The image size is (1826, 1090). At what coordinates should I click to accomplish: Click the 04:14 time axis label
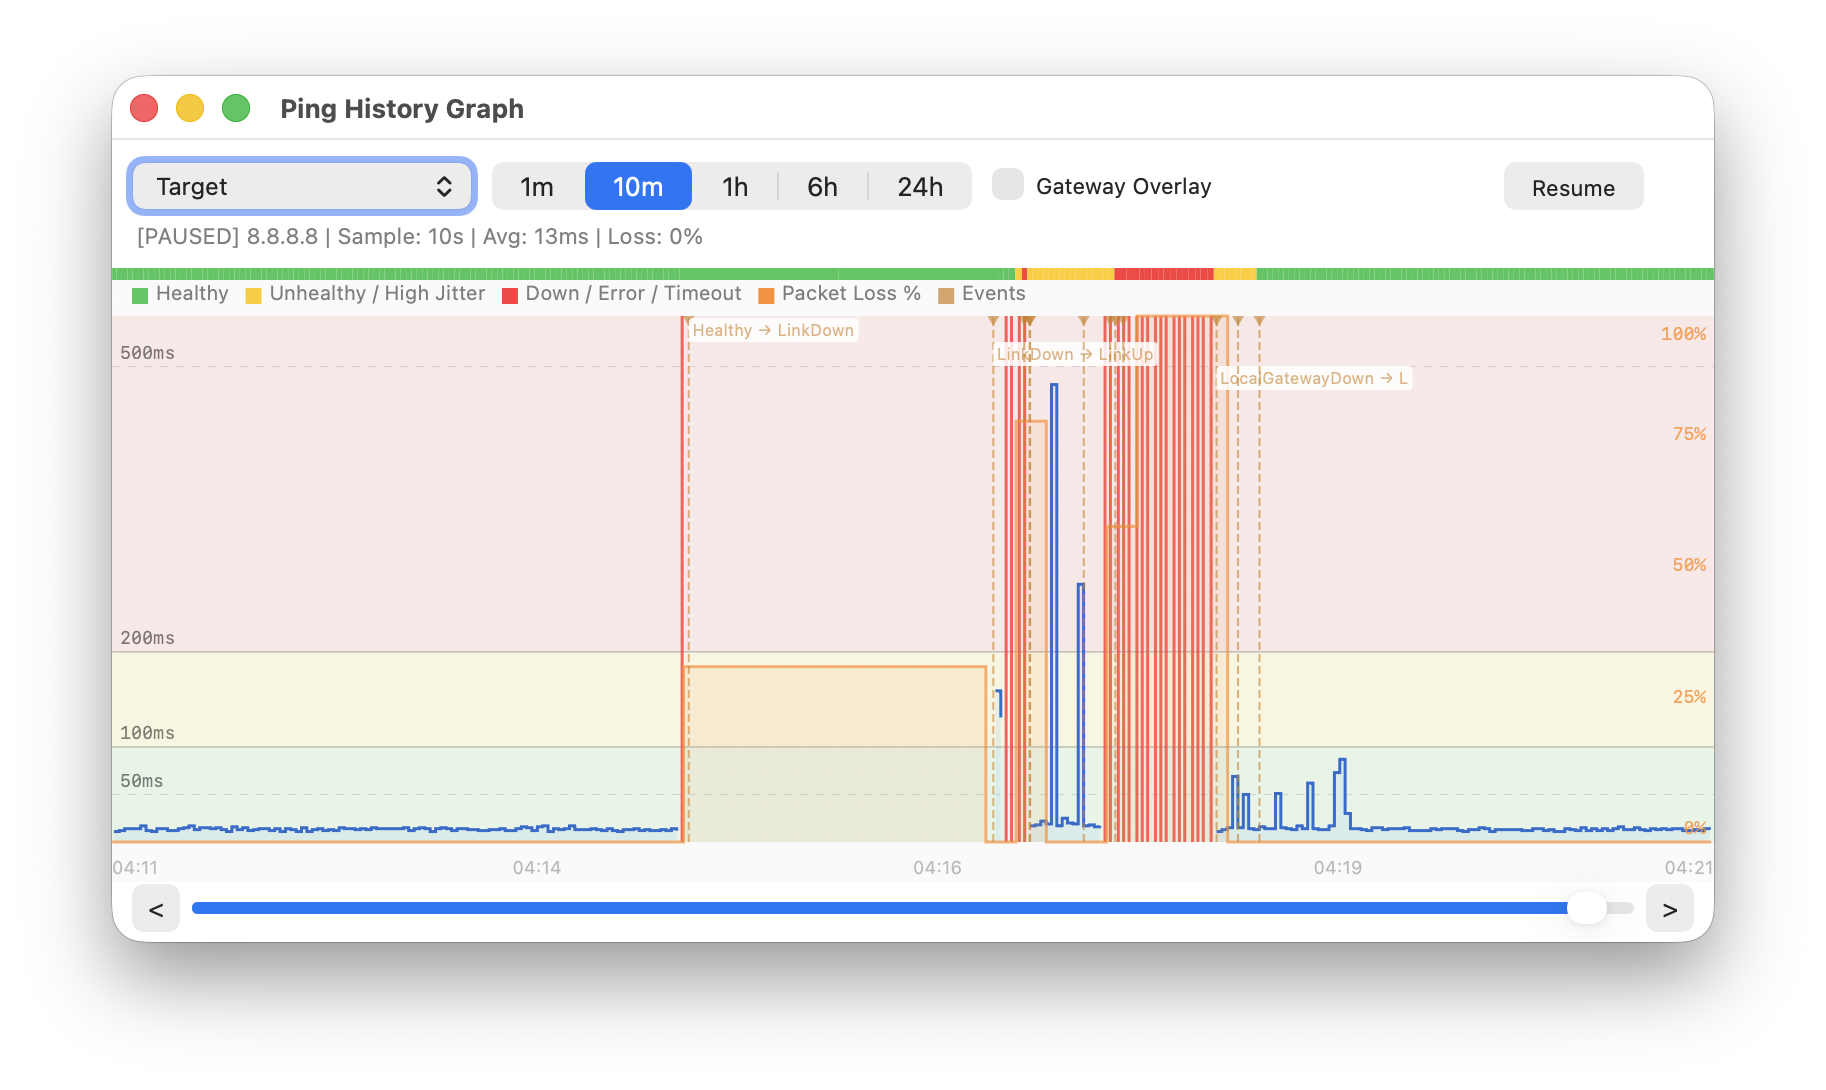click(537, 868)
